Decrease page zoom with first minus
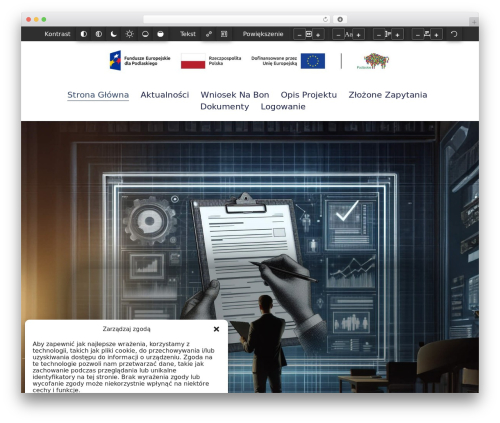Screen dimensions: 500x423 (299, 34)
